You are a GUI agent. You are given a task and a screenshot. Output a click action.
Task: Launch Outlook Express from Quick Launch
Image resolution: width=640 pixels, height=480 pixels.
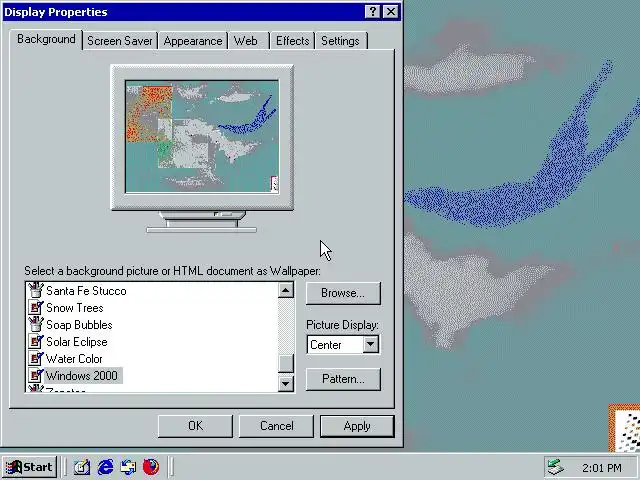[x=128, y=467]
